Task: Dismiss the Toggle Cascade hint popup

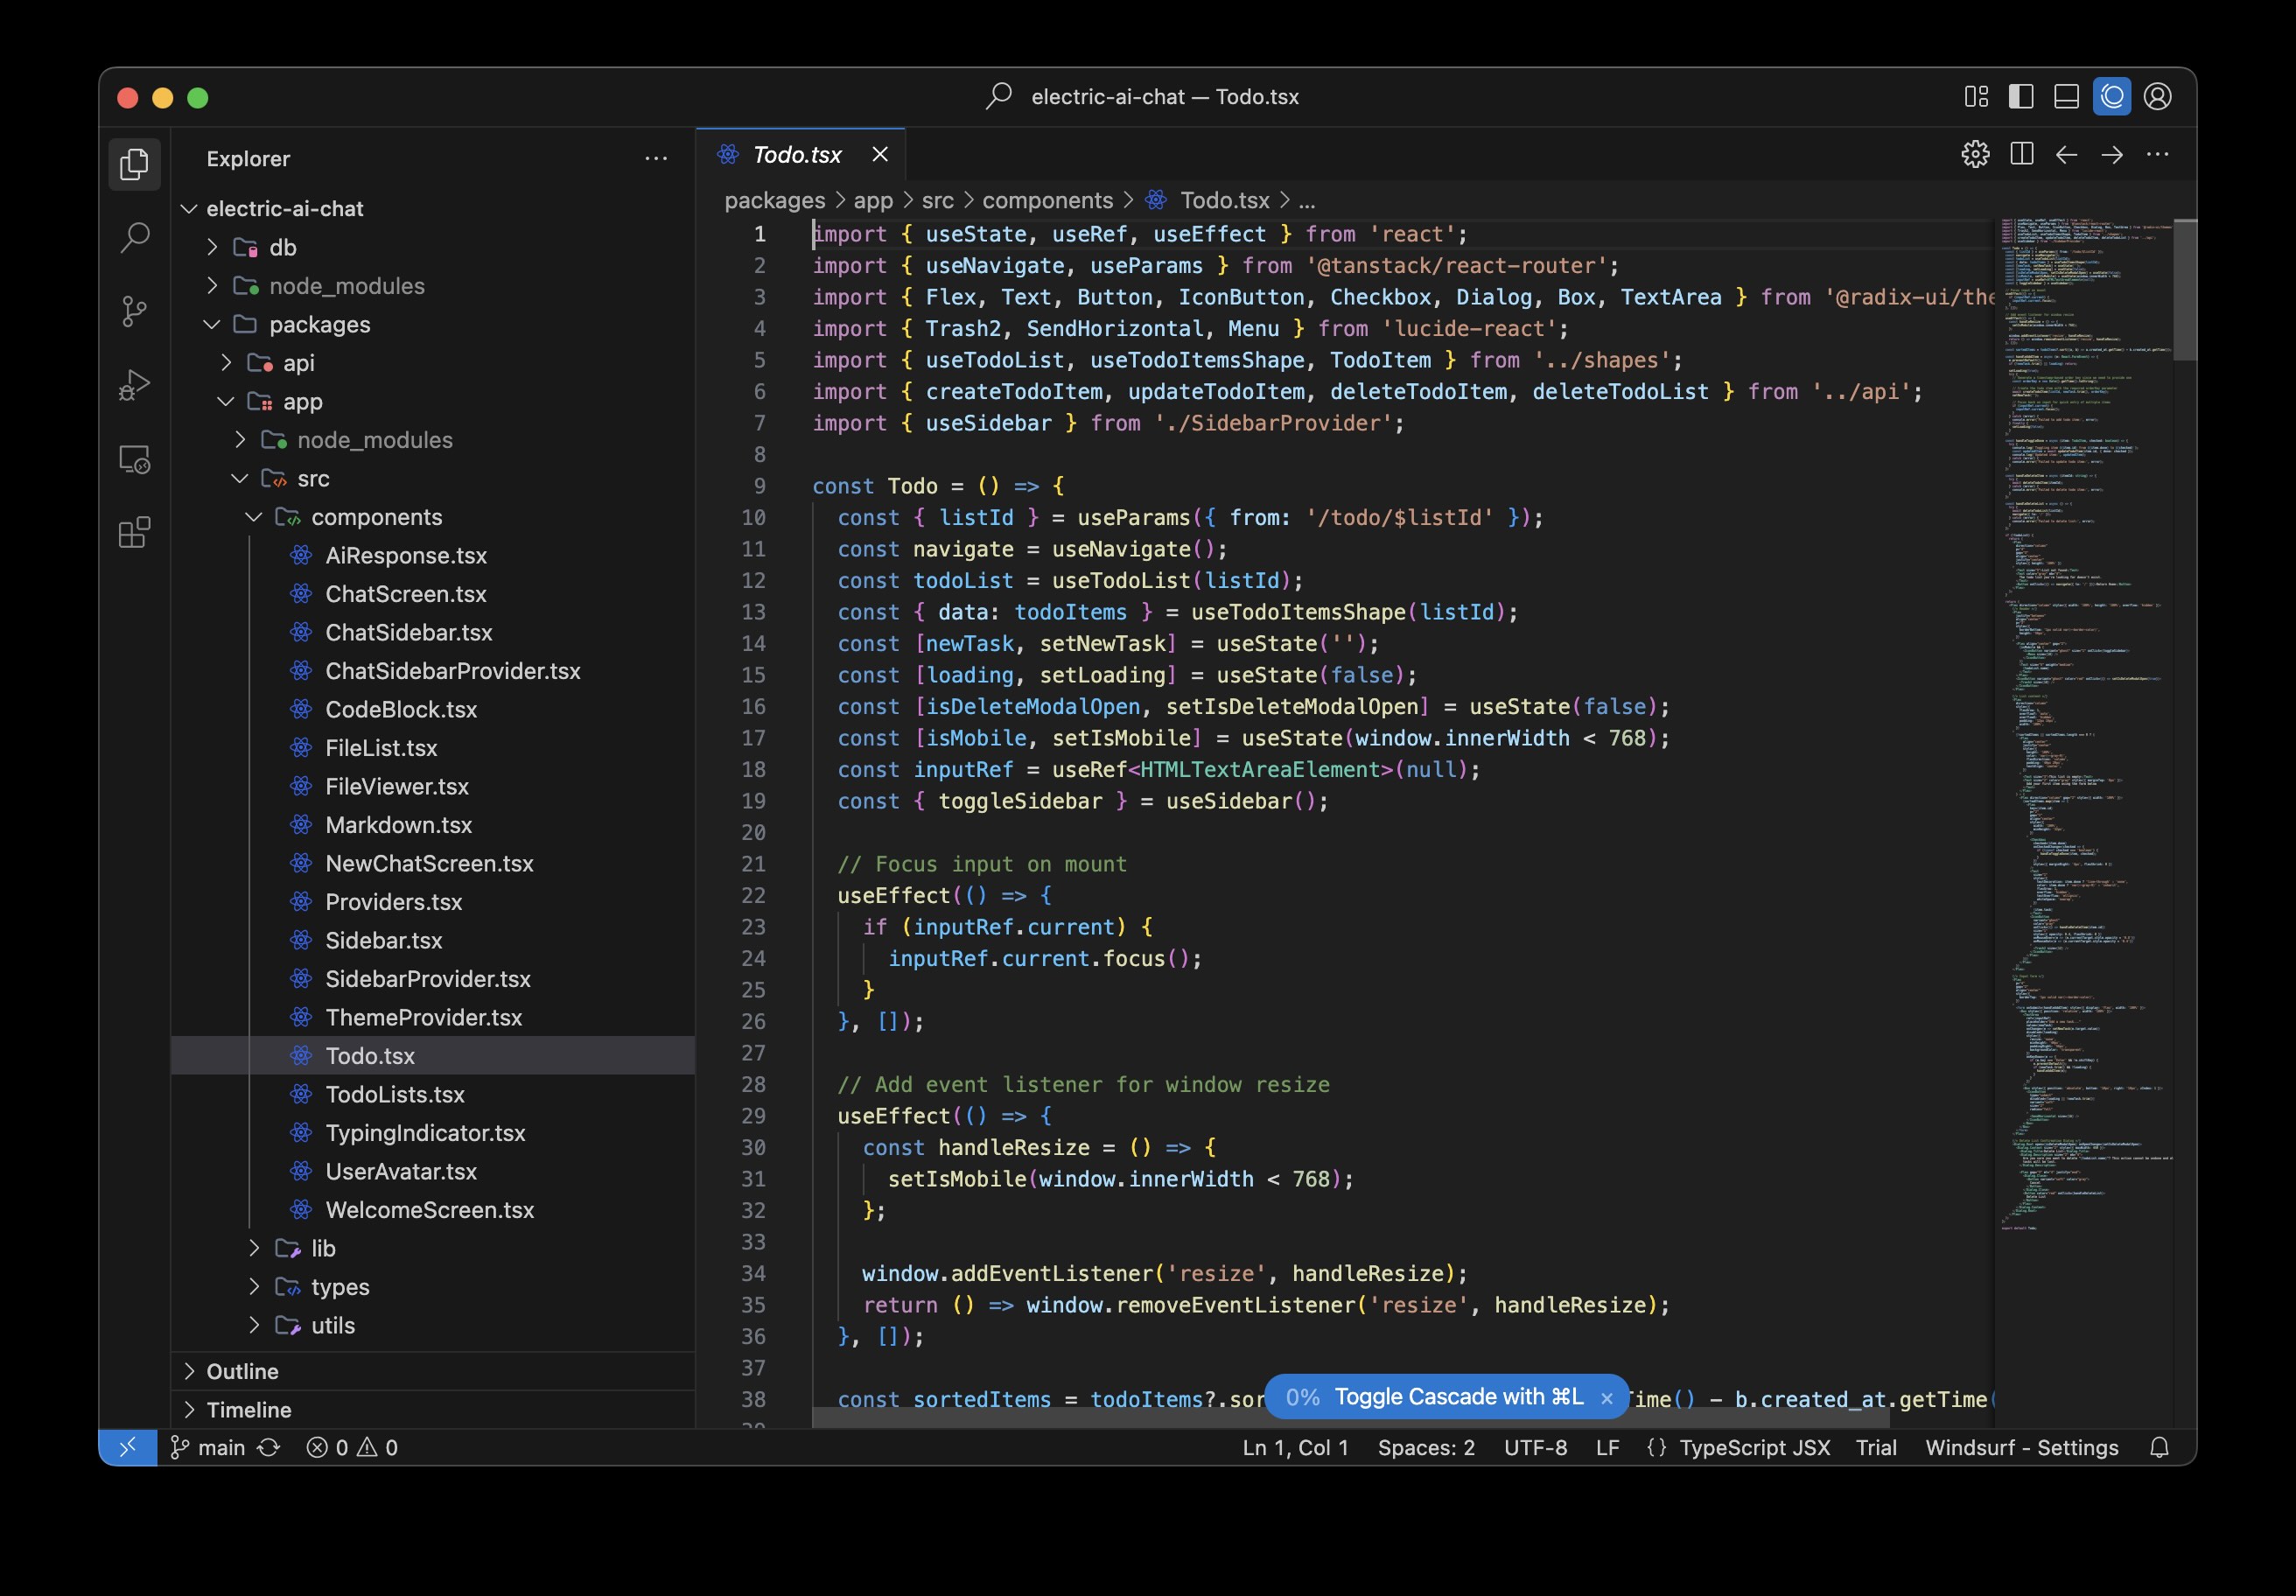Action: click(x=1607, y=1398)
